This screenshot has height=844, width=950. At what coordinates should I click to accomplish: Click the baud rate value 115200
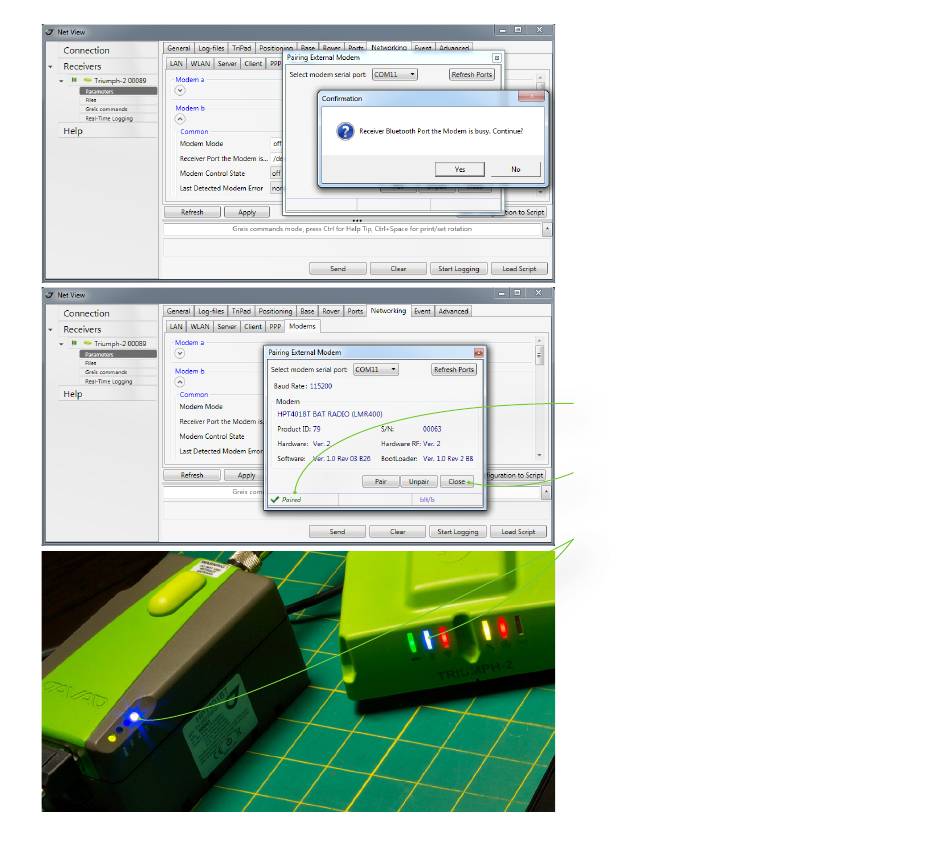pyautogui.click(x=321, y=386)
